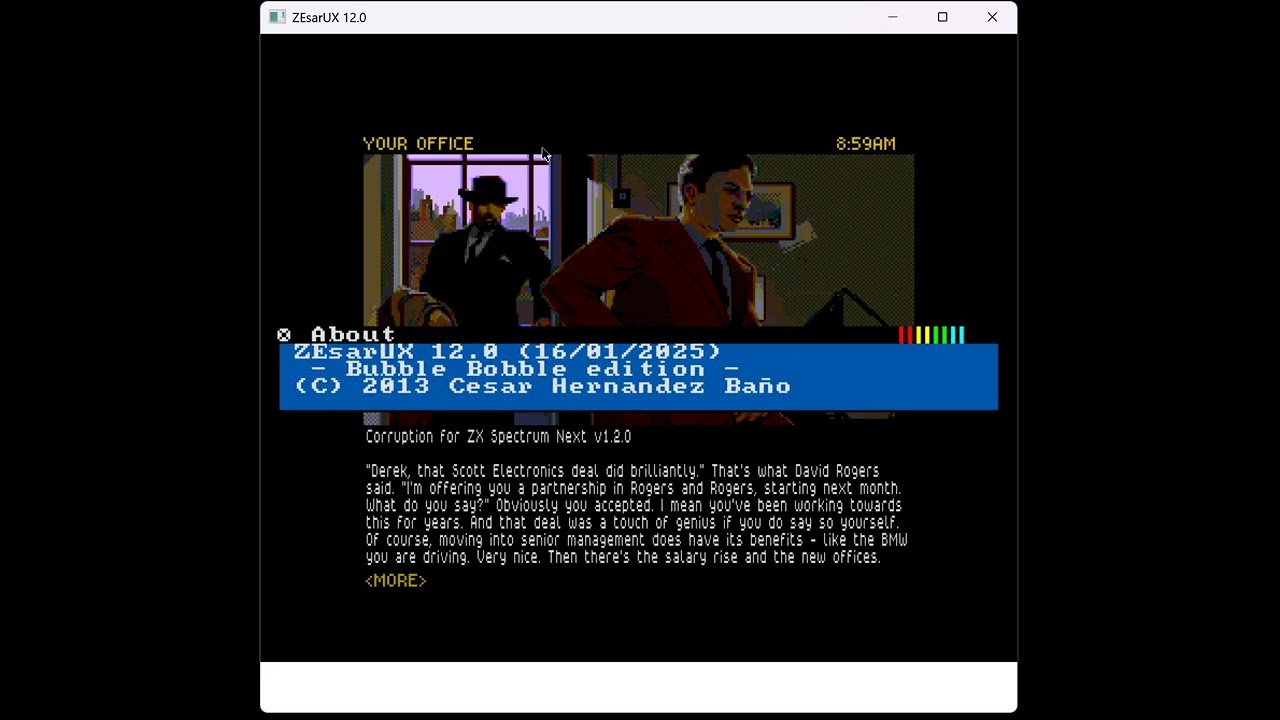Click the ZEsarUX 12.0 (16/01/2025) version line
1280x720 pixels.
pyautogui.click(x=507, y=352)
